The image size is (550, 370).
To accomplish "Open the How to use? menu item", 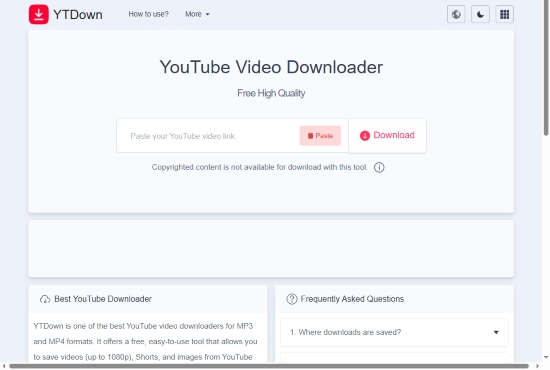I will tap(148, 14).
